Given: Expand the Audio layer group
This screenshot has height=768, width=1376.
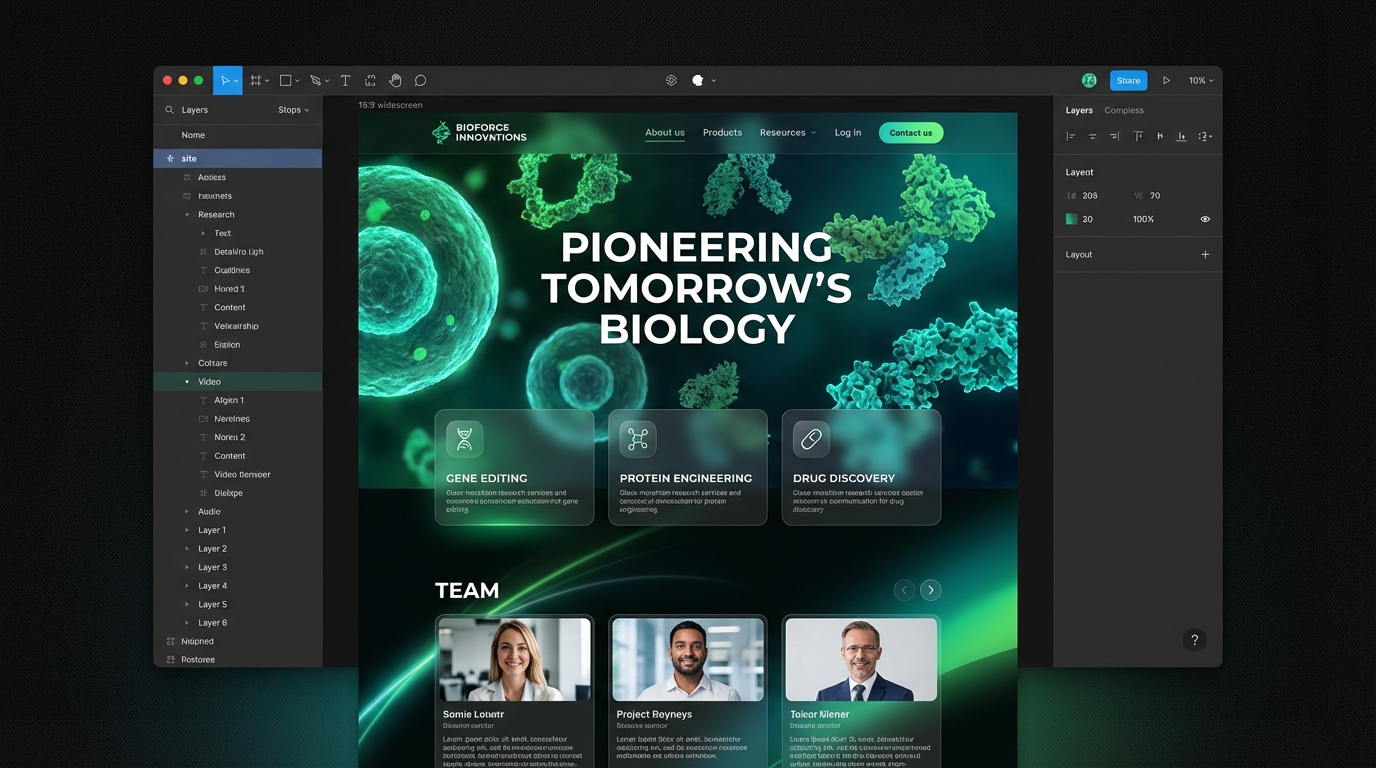Looking at the screenshot, I should (187, 512).
